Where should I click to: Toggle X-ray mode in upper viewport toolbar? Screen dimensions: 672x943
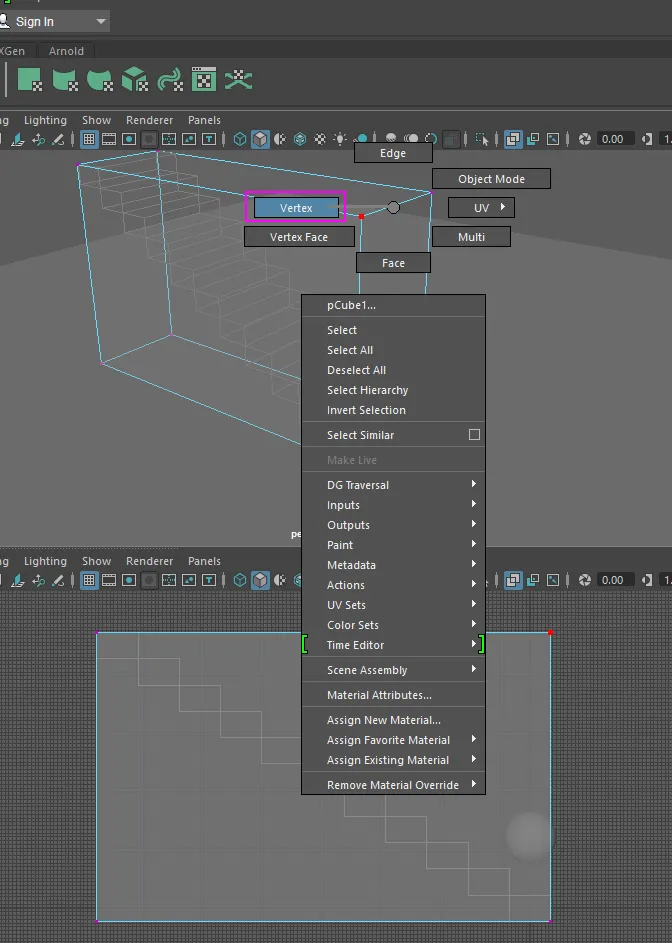pos(513,140)
